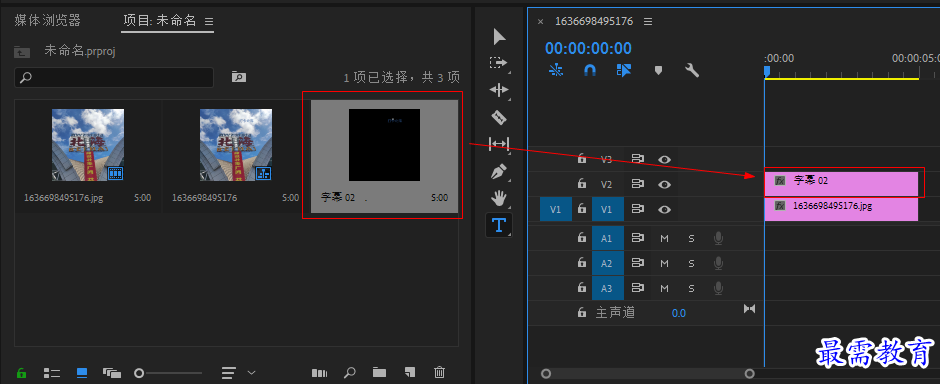Viewport: 940px width, 384px height.
Task: Click the master track 0.0 value
Action: click(x=679, y=313)
